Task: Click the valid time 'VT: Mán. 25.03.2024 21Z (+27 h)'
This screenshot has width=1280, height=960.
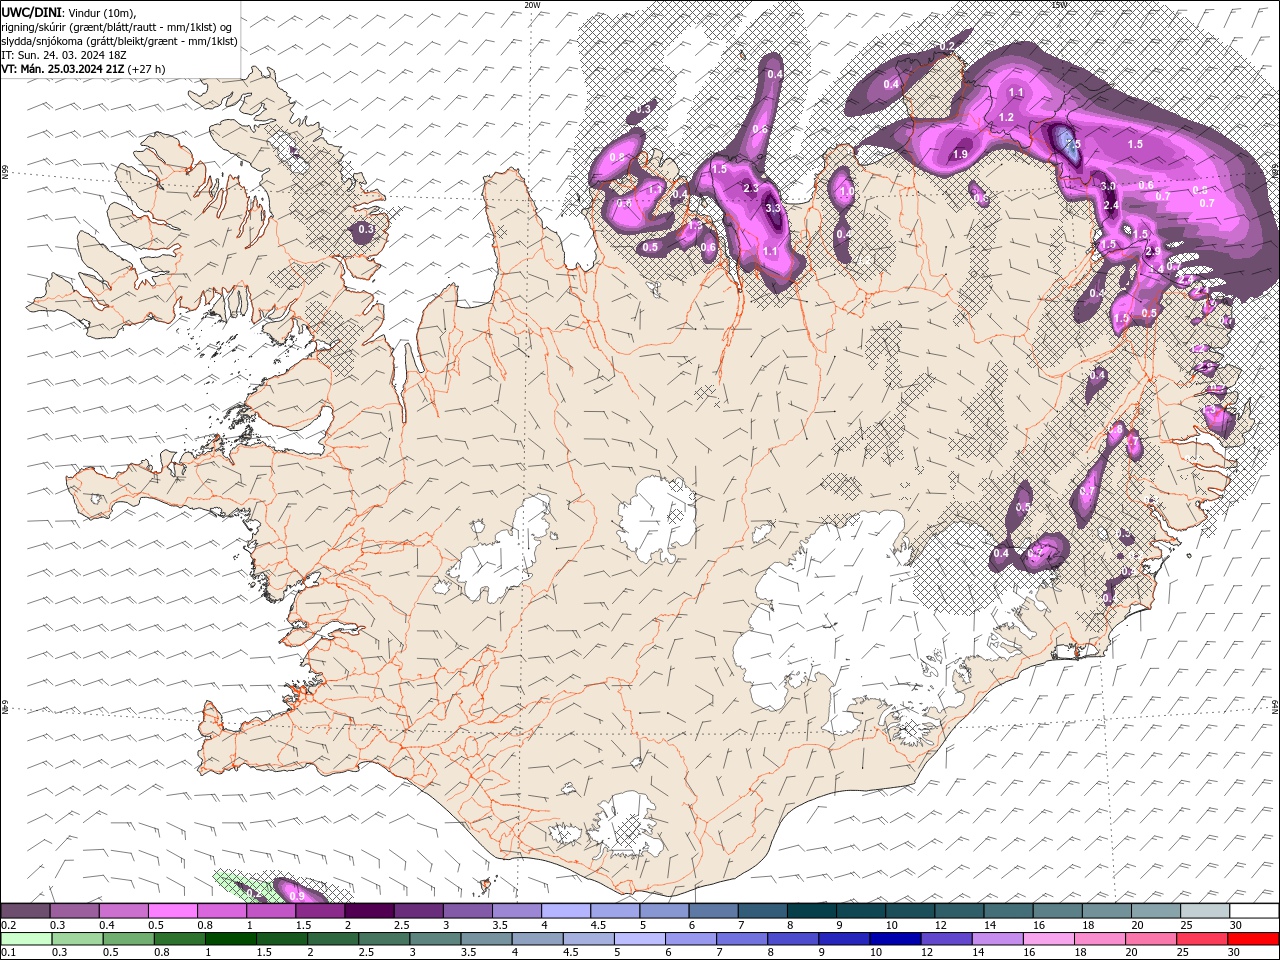Action: point(84,69)
